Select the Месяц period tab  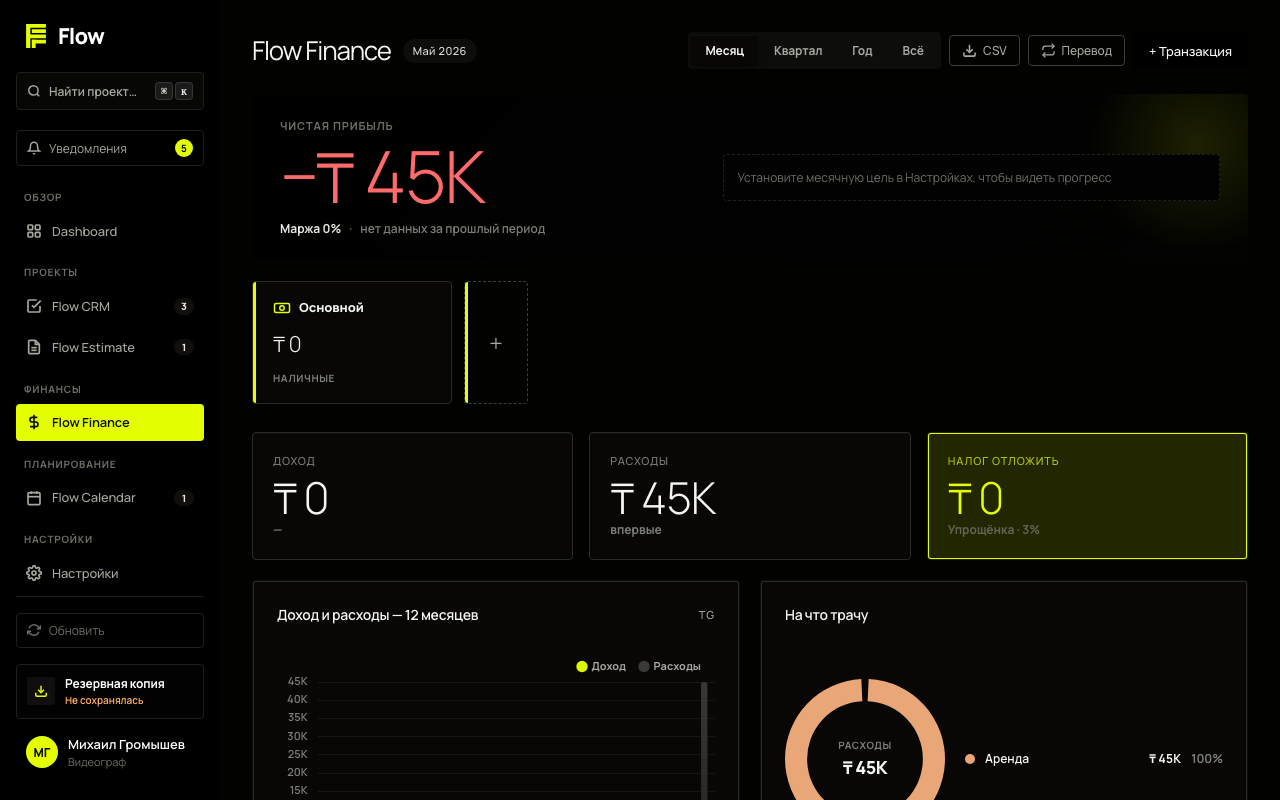[724, 51]
